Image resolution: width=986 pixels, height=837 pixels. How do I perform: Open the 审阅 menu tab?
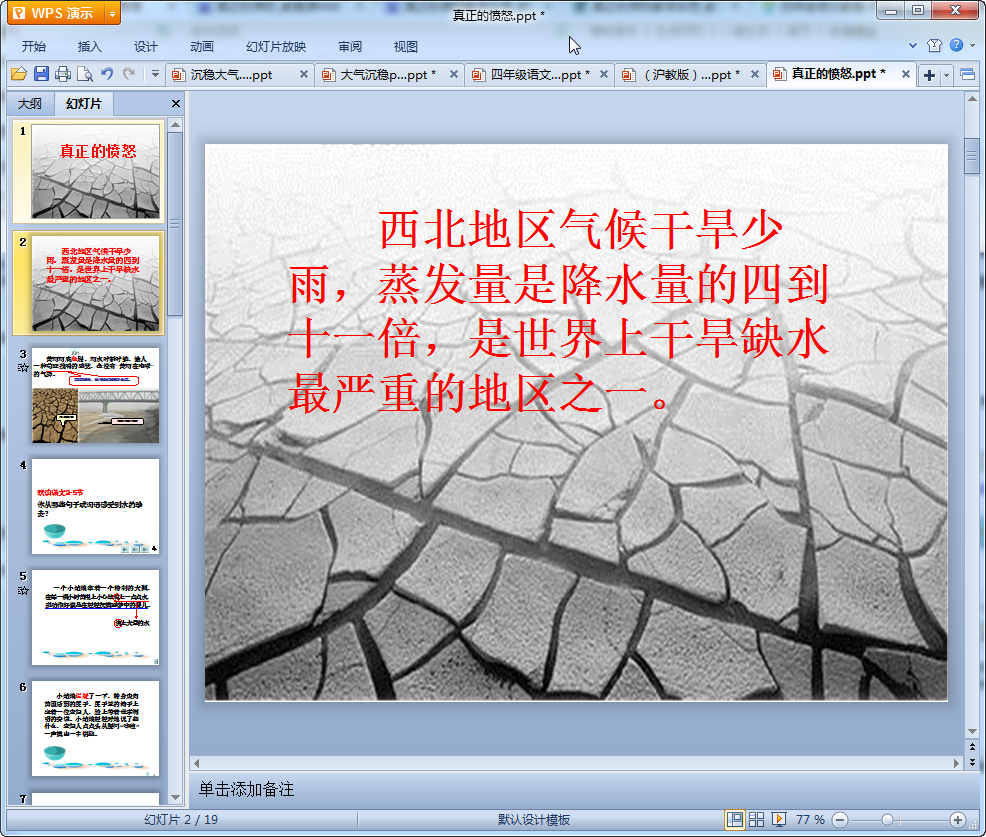point(350,47)
